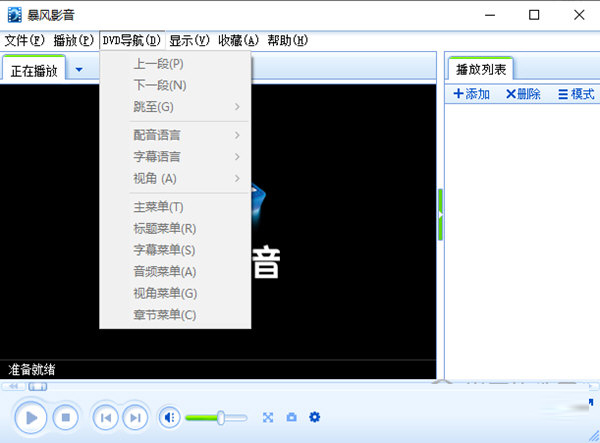Take a screenshot with camera icon
Viewport: 600px width, 443px height.
(291, 417)
